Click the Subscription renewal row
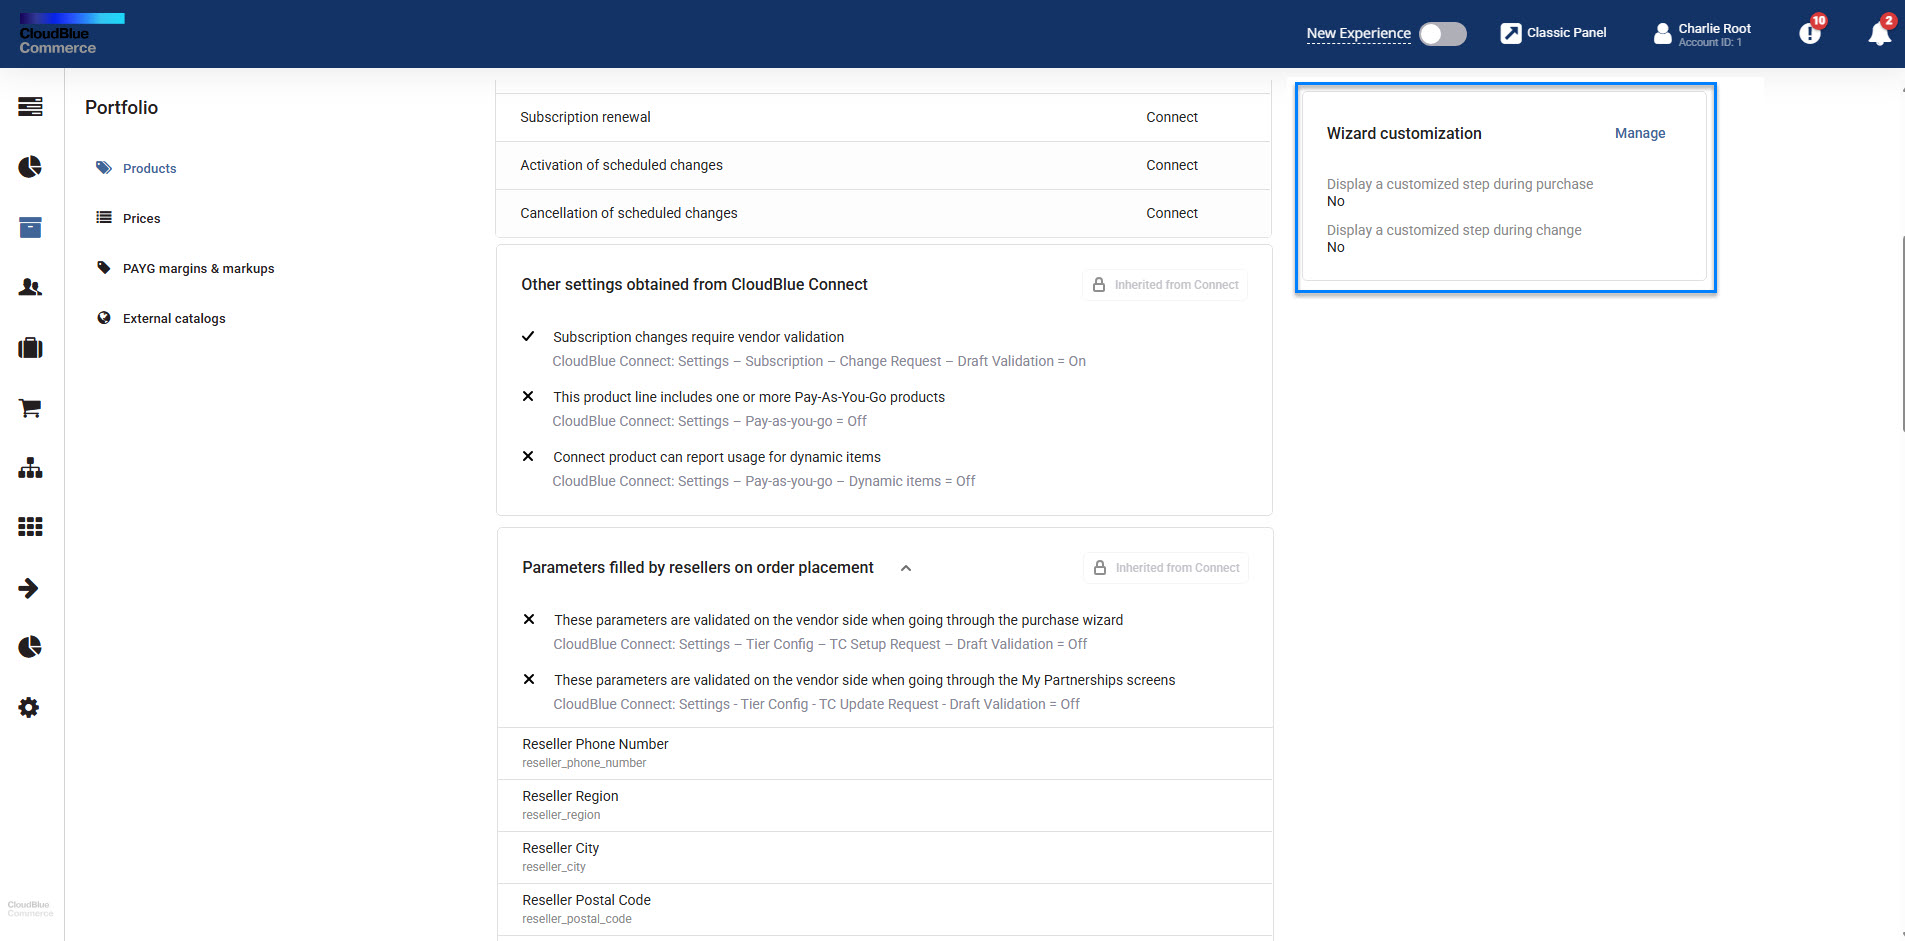Viewport: 1905px width, 941px height. [883, 117]
